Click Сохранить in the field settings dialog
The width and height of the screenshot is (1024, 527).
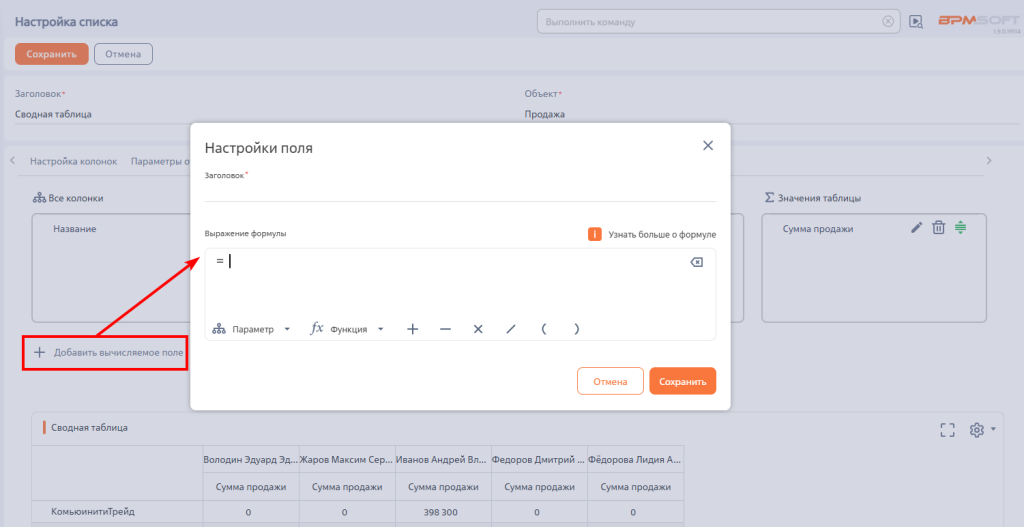[682, 381]
